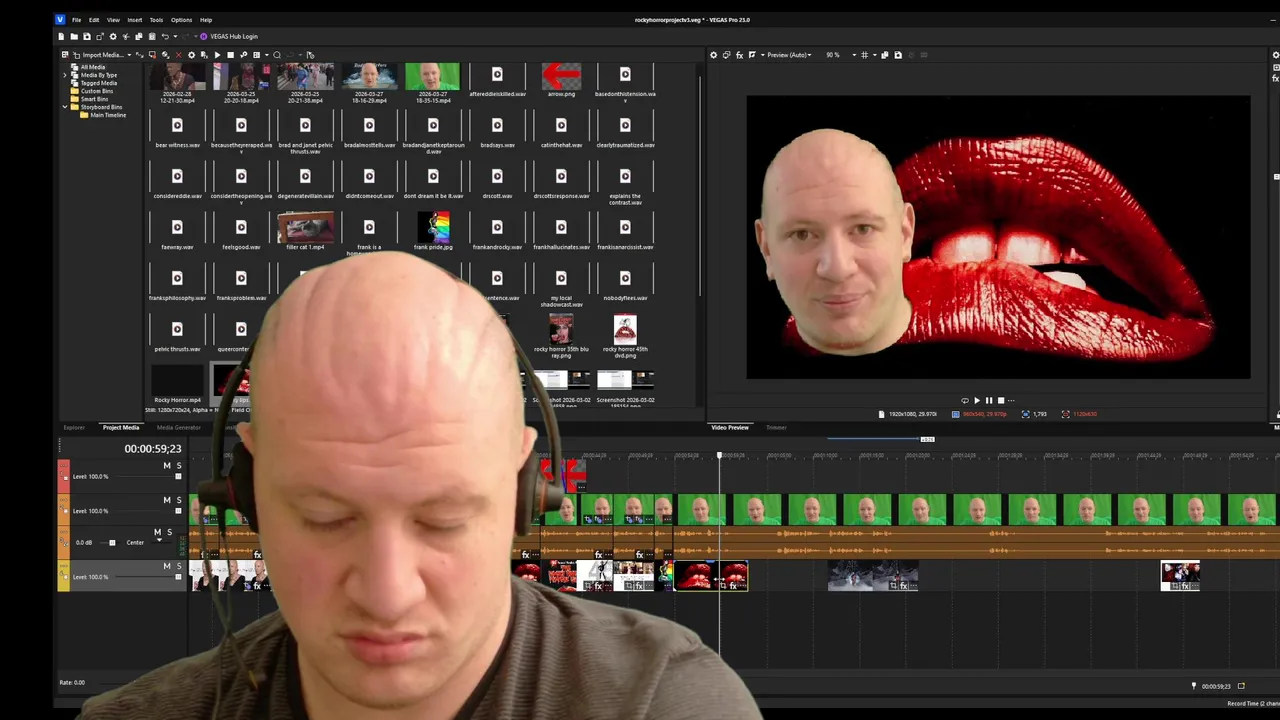Mute the second video track
This screenshot has width=1280, height=720.
[x=167, y=499]
